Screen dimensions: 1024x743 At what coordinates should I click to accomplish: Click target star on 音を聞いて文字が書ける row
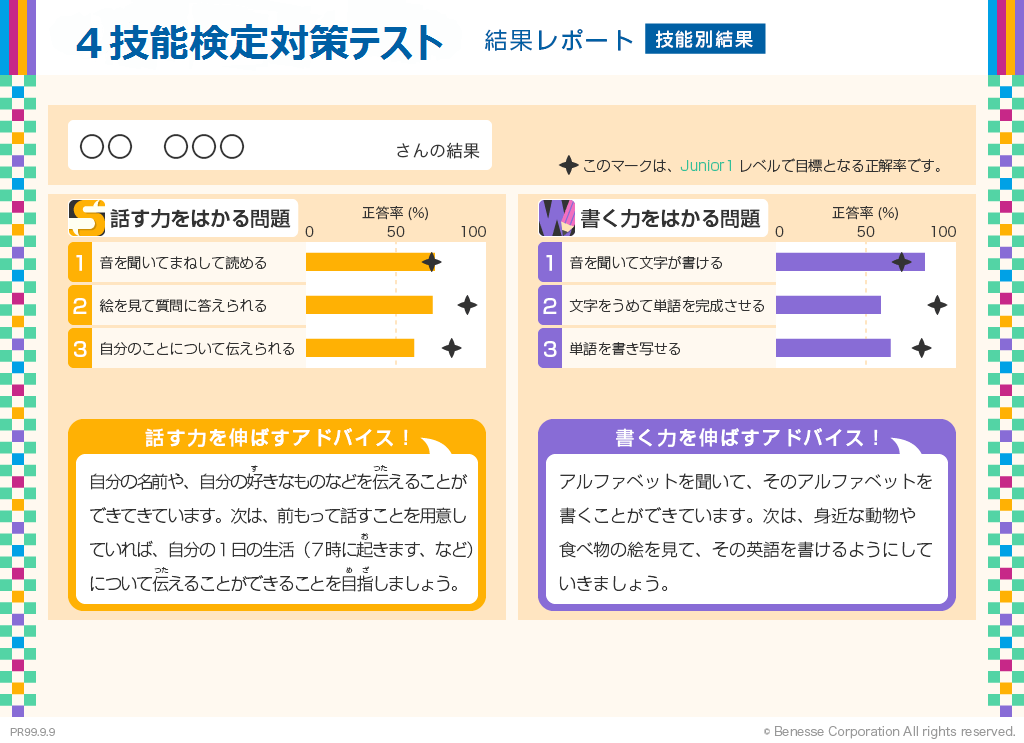[x=901, y=262]
